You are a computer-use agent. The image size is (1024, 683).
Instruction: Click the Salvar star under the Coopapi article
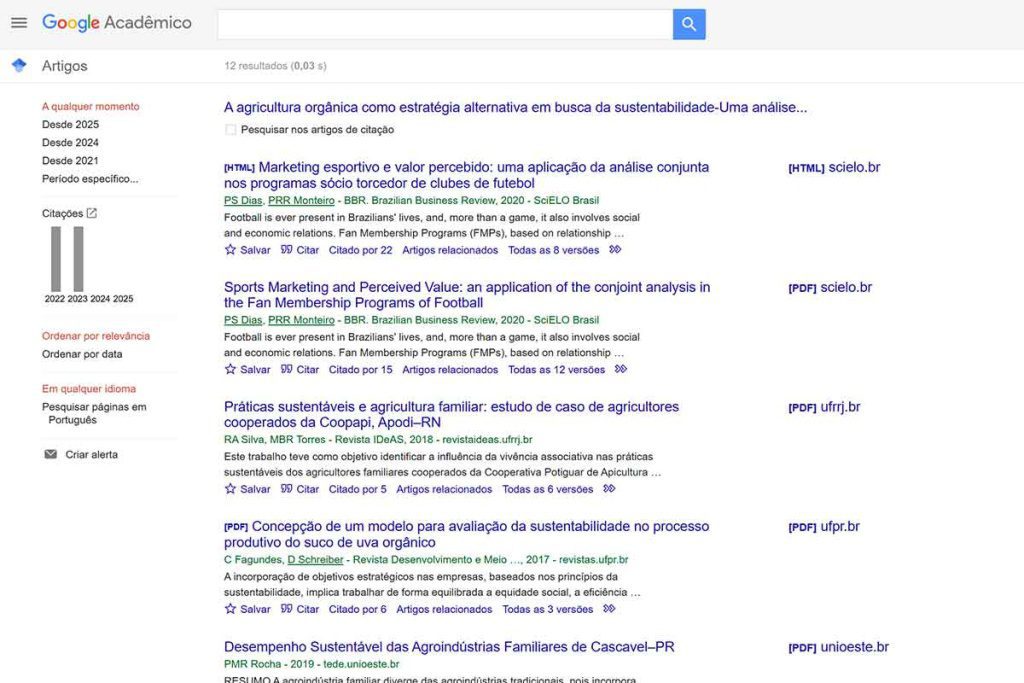[x=231, y=489]
